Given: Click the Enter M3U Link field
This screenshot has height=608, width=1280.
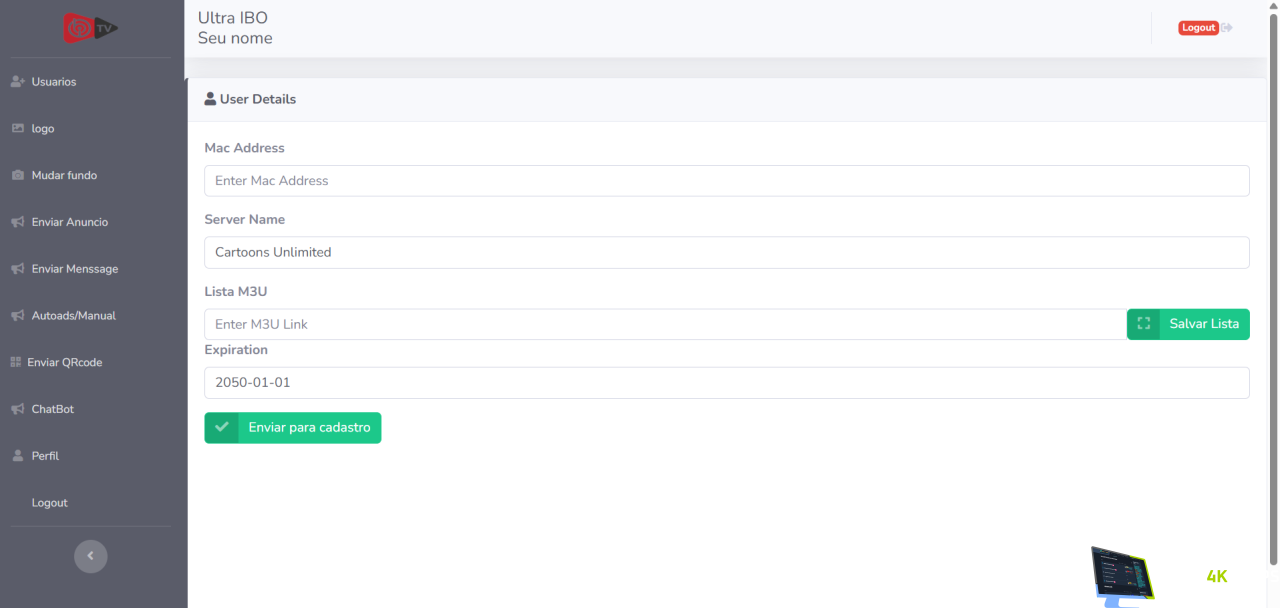Looking at the screenshot, I should click(665, 324).
